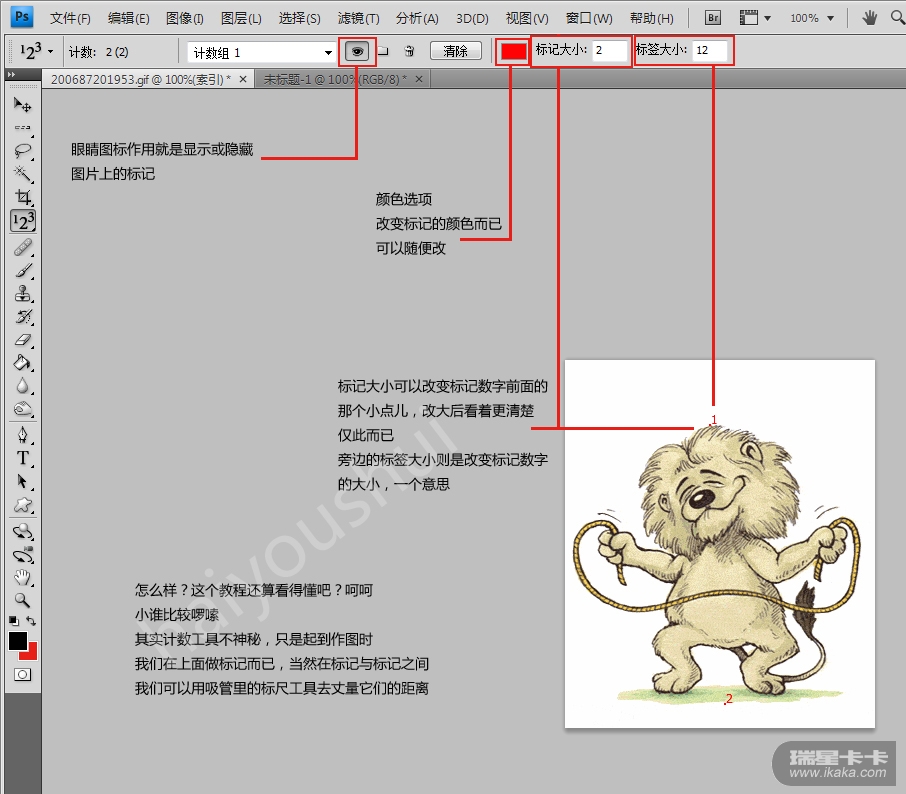Select the Crop tool

[x=23, y=197]
